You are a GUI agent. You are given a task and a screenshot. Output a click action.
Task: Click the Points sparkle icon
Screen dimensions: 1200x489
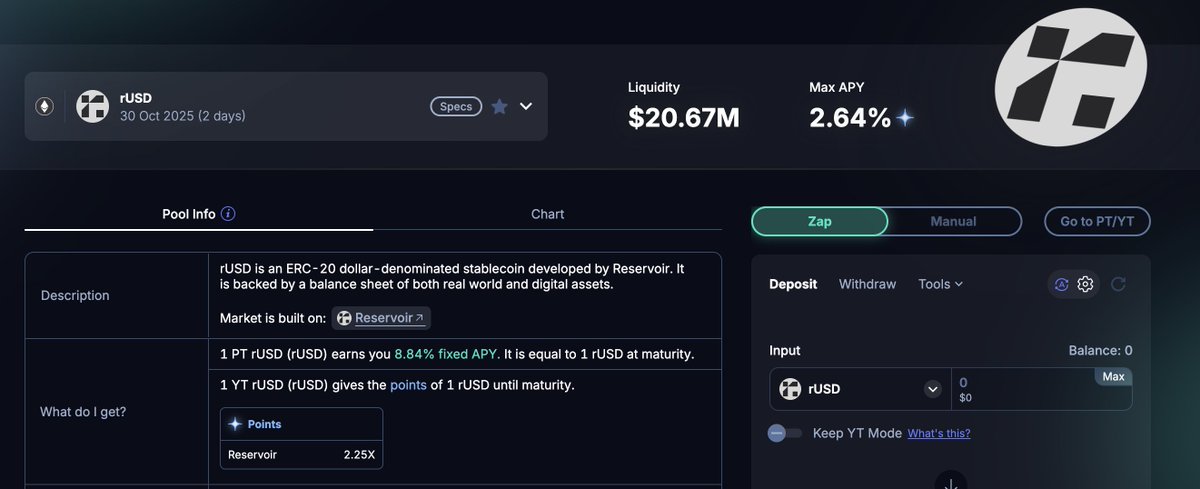coord(235,424)
